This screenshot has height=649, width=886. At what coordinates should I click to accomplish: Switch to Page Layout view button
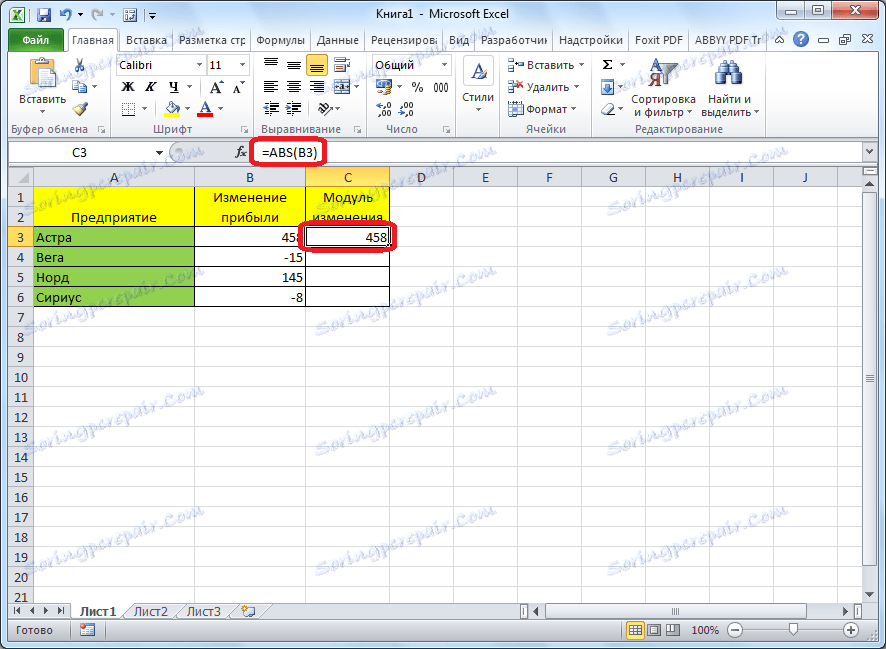point(654,630)
